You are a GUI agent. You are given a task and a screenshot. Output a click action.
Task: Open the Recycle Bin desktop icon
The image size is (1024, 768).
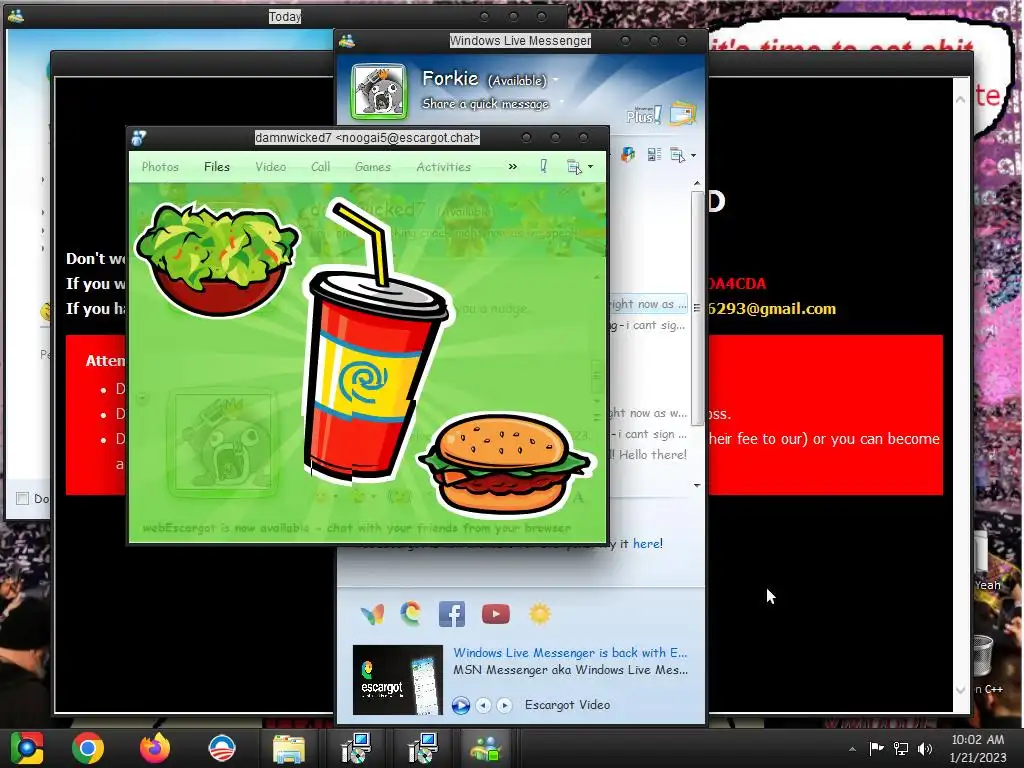click(982, 656)
